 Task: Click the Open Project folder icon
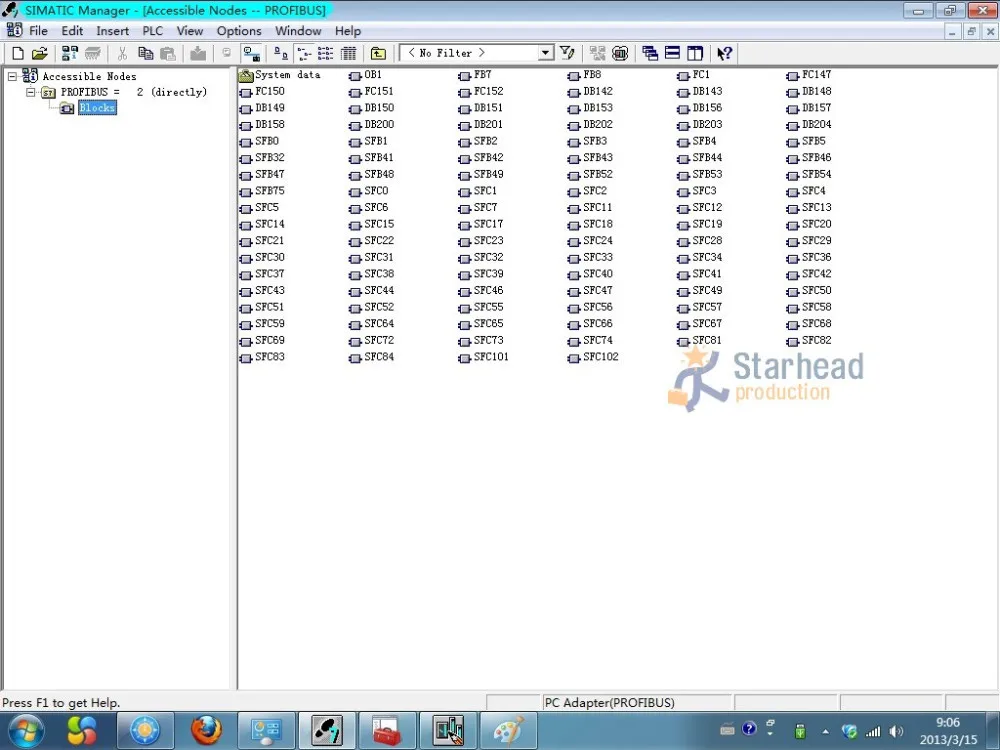40,54
